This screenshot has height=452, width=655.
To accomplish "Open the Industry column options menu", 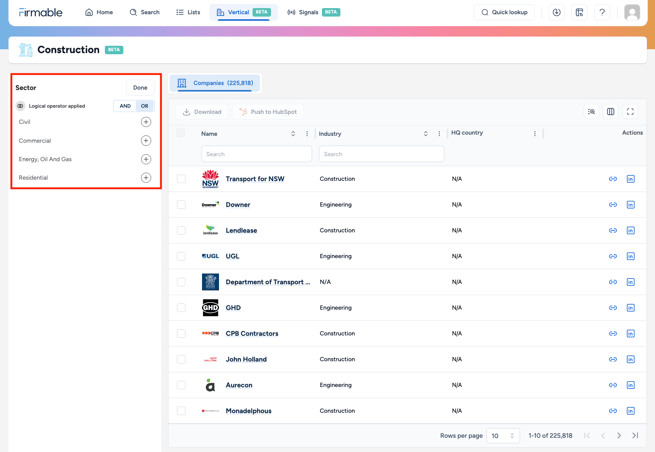I will tap(439, 134).
